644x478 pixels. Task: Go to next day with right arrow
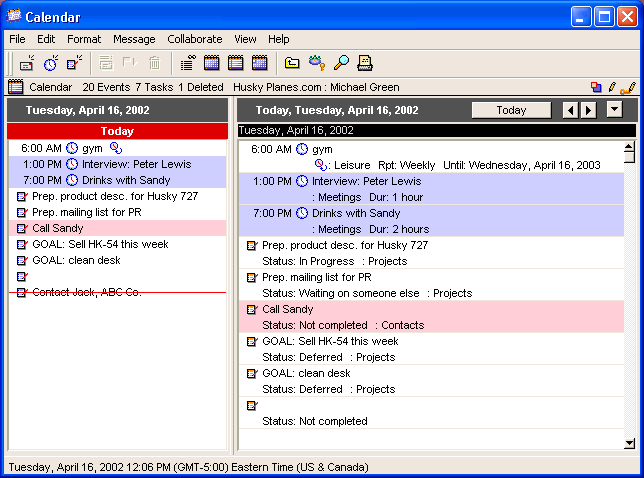click(589, 110)
